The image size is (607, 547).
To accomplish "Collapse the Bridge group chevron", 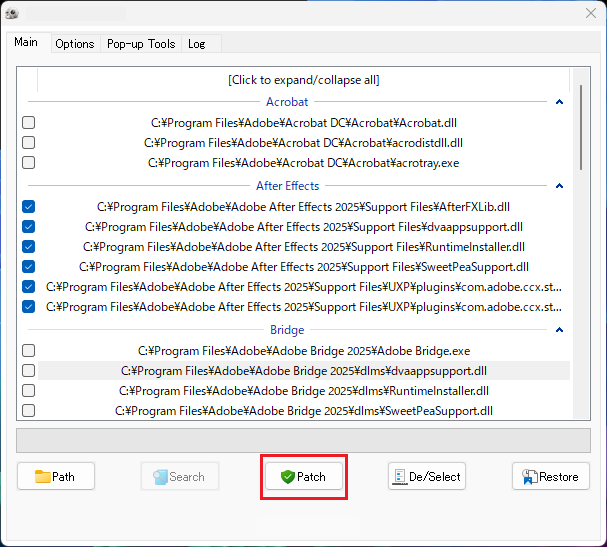I will pyautogui.click(x=559, y=330).
